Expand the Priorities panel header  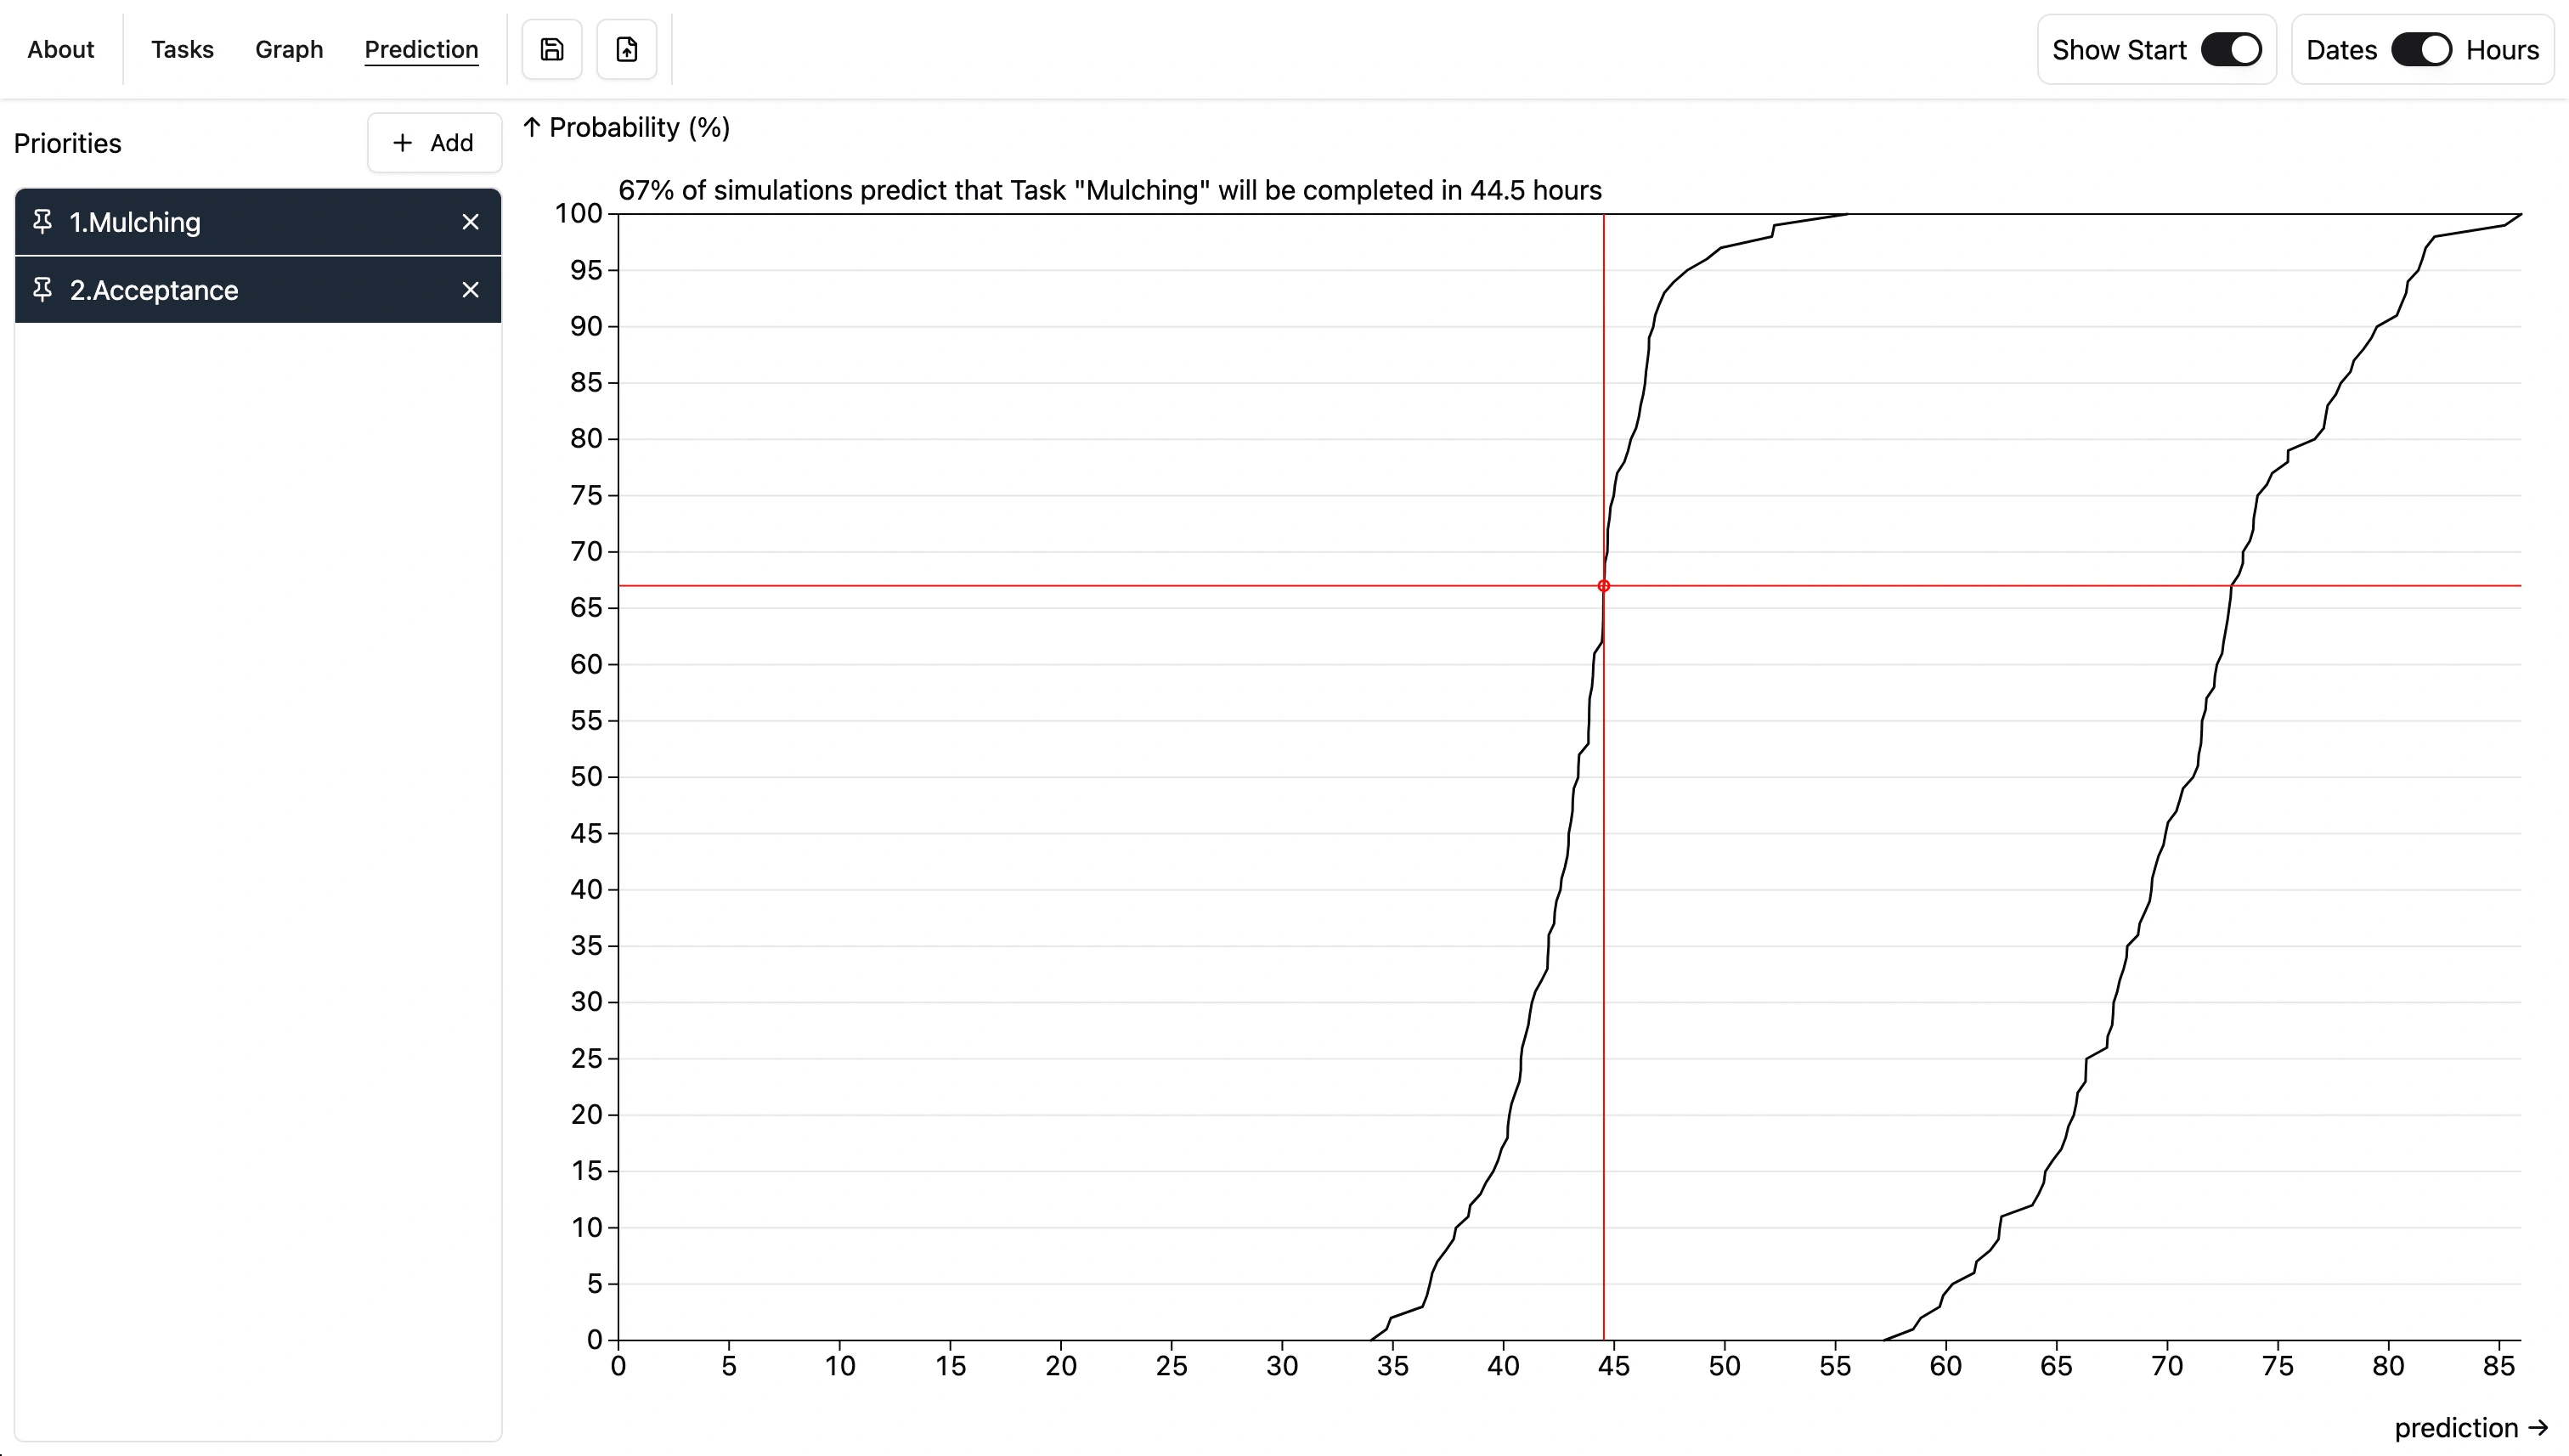click(x=67, y=143)
